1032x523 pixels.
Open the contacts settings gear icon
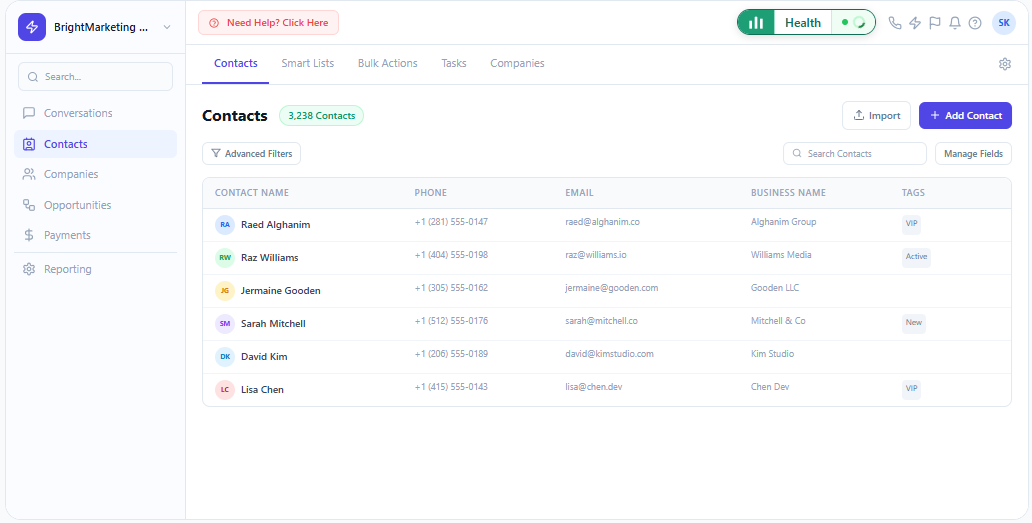click(1004, 64)
